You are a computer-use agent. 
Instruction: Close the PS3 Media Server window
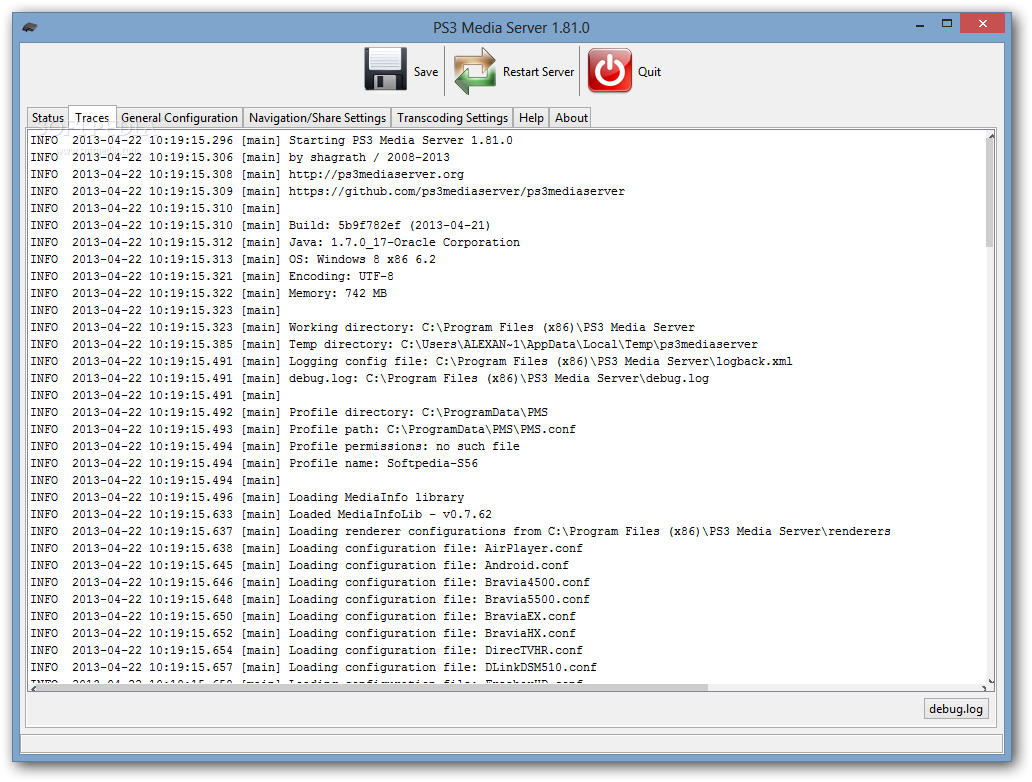click(x=982, y=24)
